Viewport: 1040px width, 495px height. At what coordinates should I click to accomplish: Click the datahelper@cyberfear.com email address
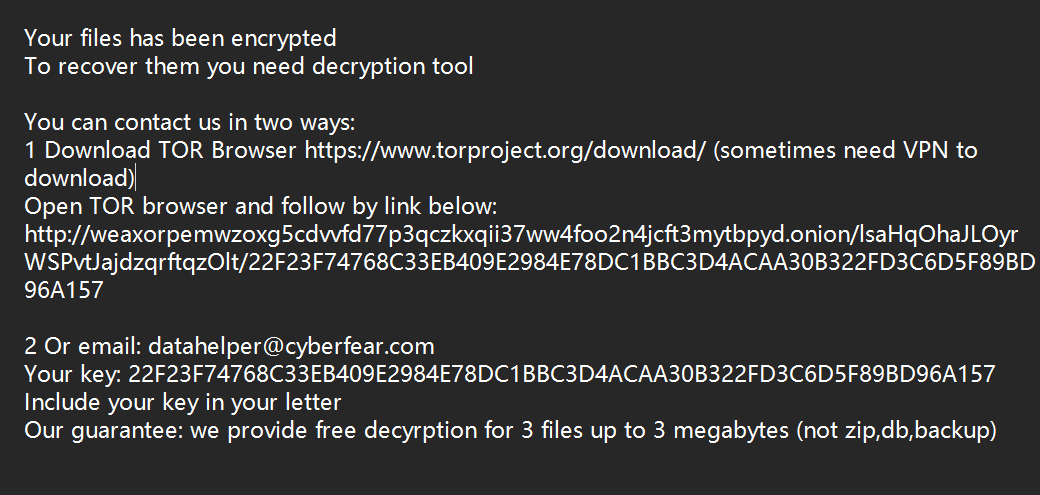[291, 347]
